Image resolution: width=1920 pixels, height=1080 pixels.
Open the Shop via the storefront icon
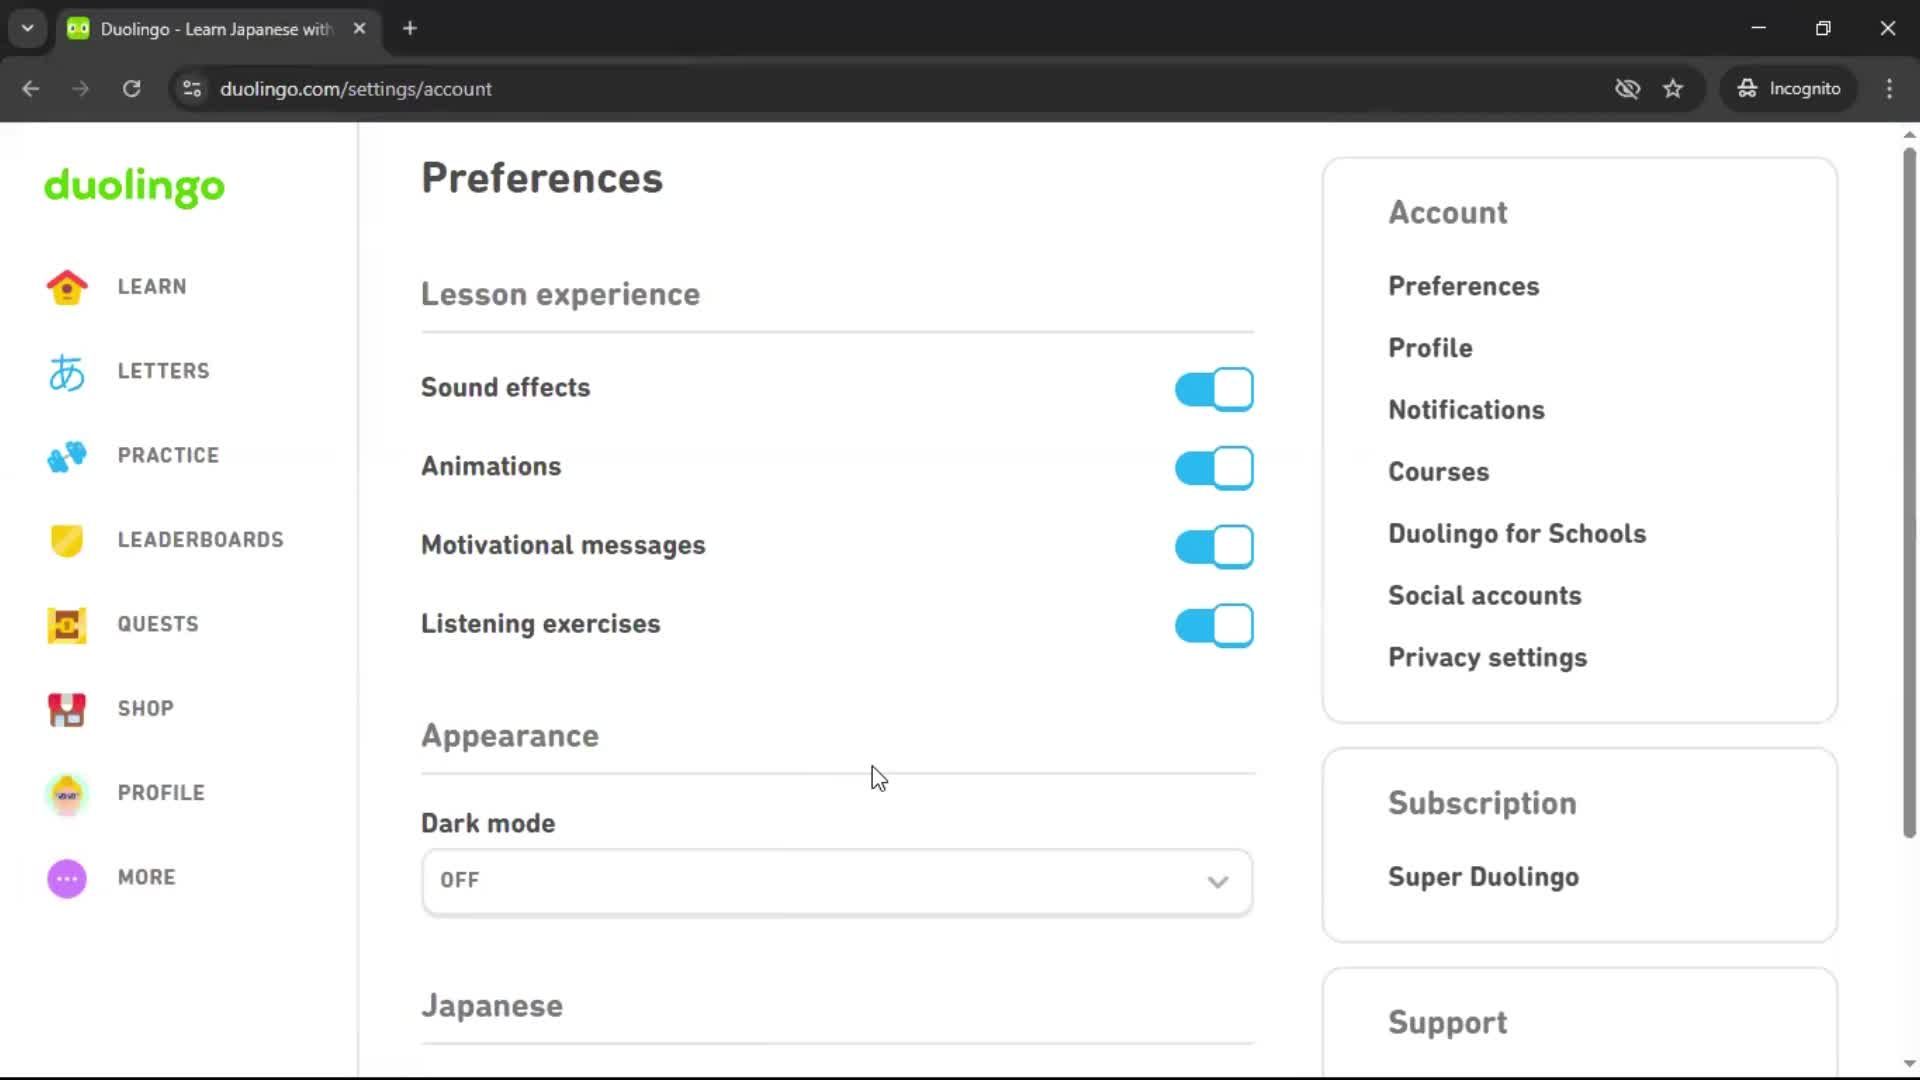coord(66,709)
